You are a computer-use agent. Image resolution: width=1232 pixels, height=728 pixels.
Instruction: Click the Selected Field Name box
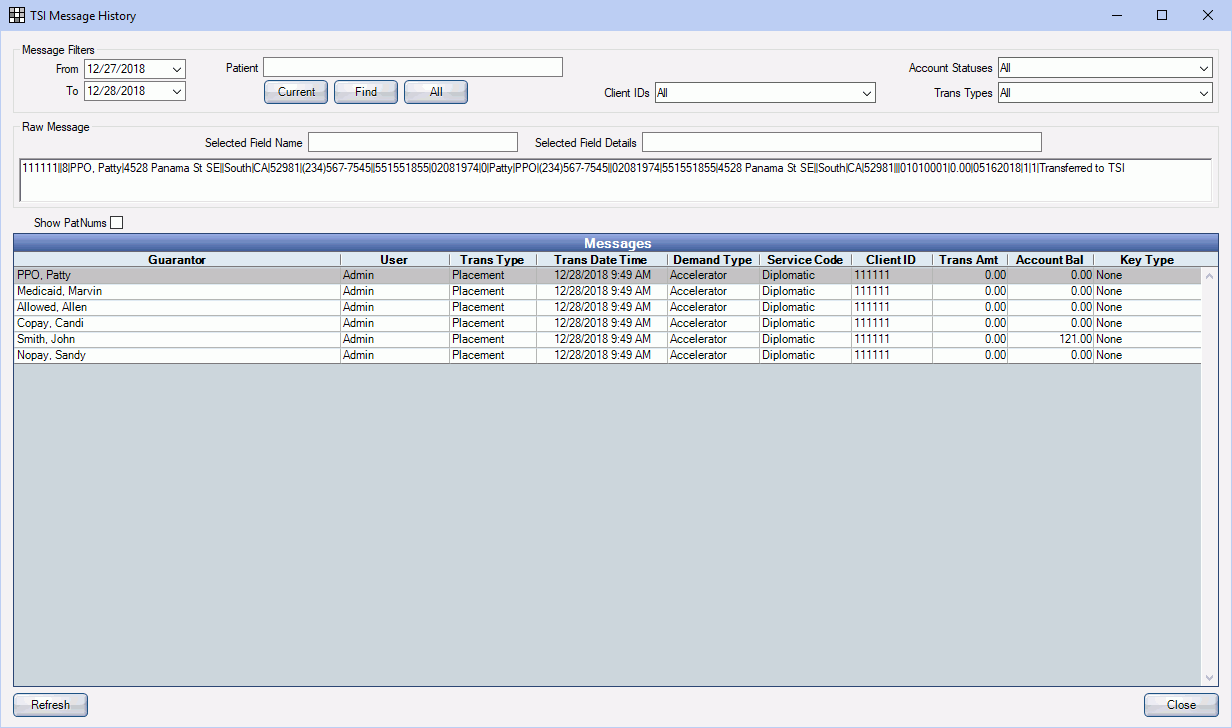point(413,142)
